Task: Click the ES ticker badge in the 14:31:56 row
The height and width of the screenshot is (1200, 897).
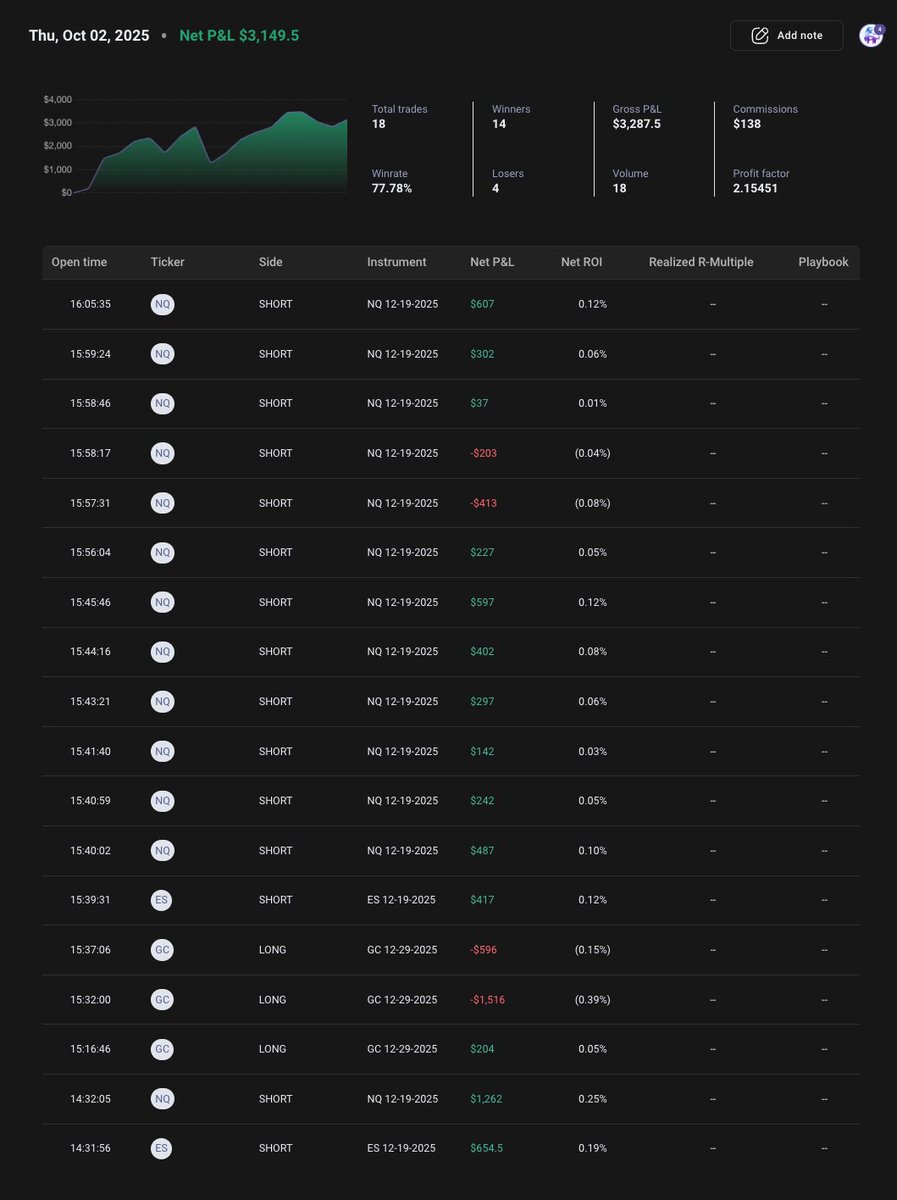Action: (x=162, y=1148)
